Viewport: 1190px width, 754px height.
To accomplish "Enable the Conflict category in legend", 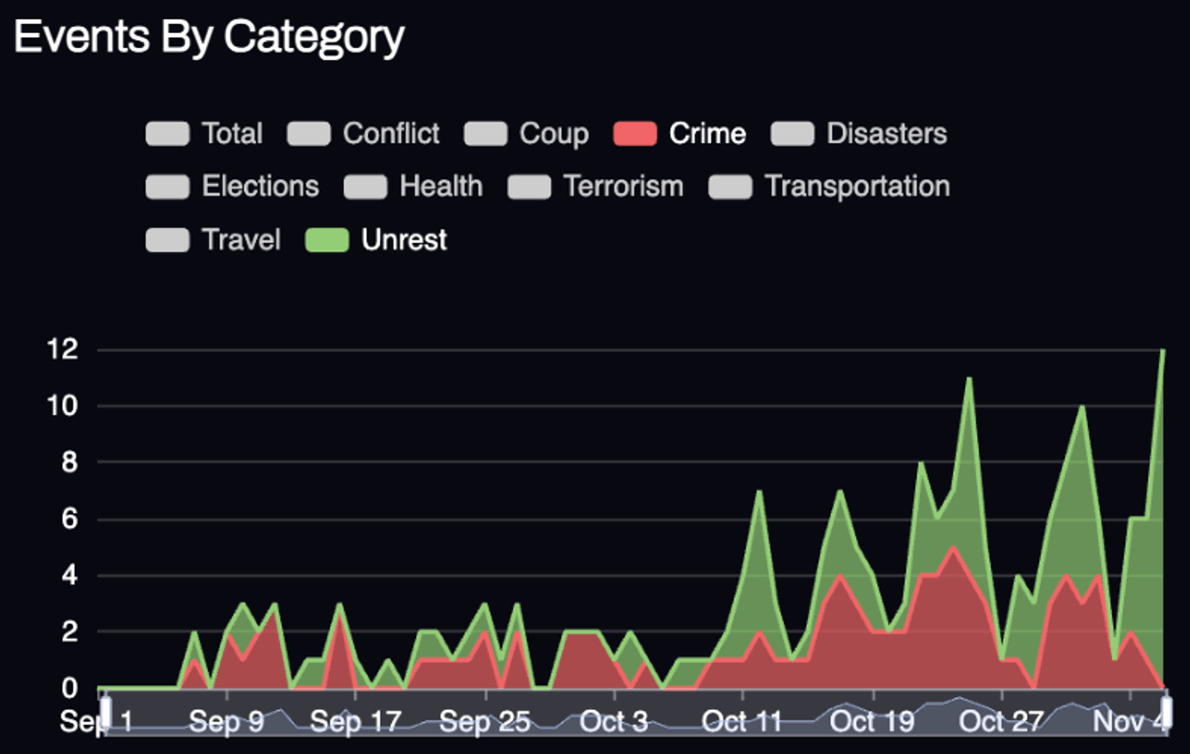I will pyautogui.click(x=308, y=134).
